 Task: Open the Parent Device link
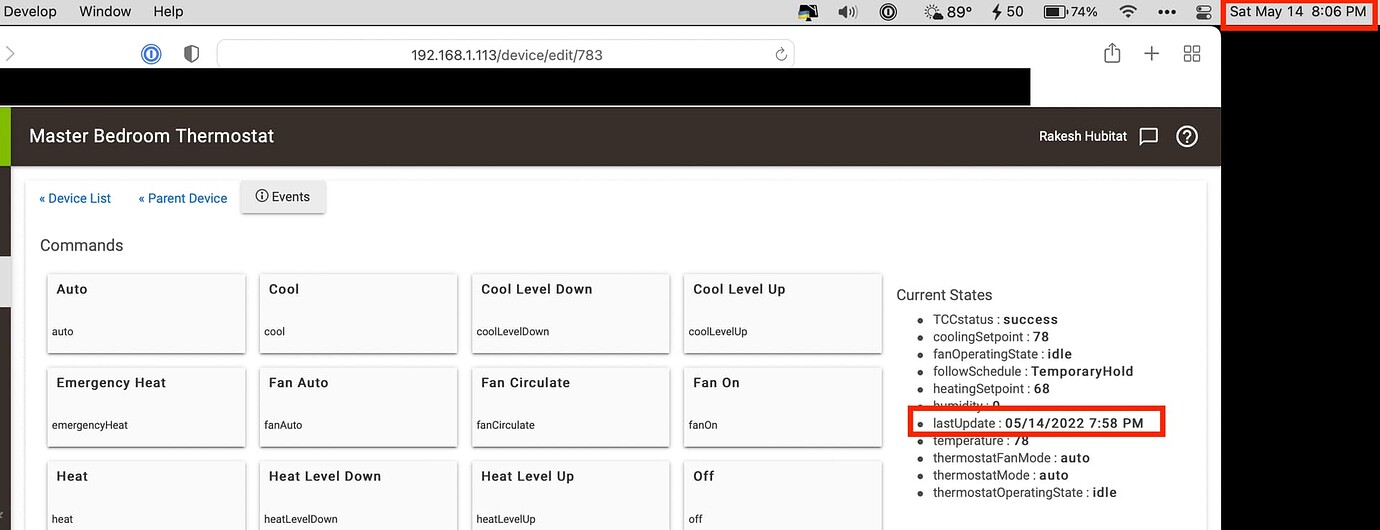183,198
